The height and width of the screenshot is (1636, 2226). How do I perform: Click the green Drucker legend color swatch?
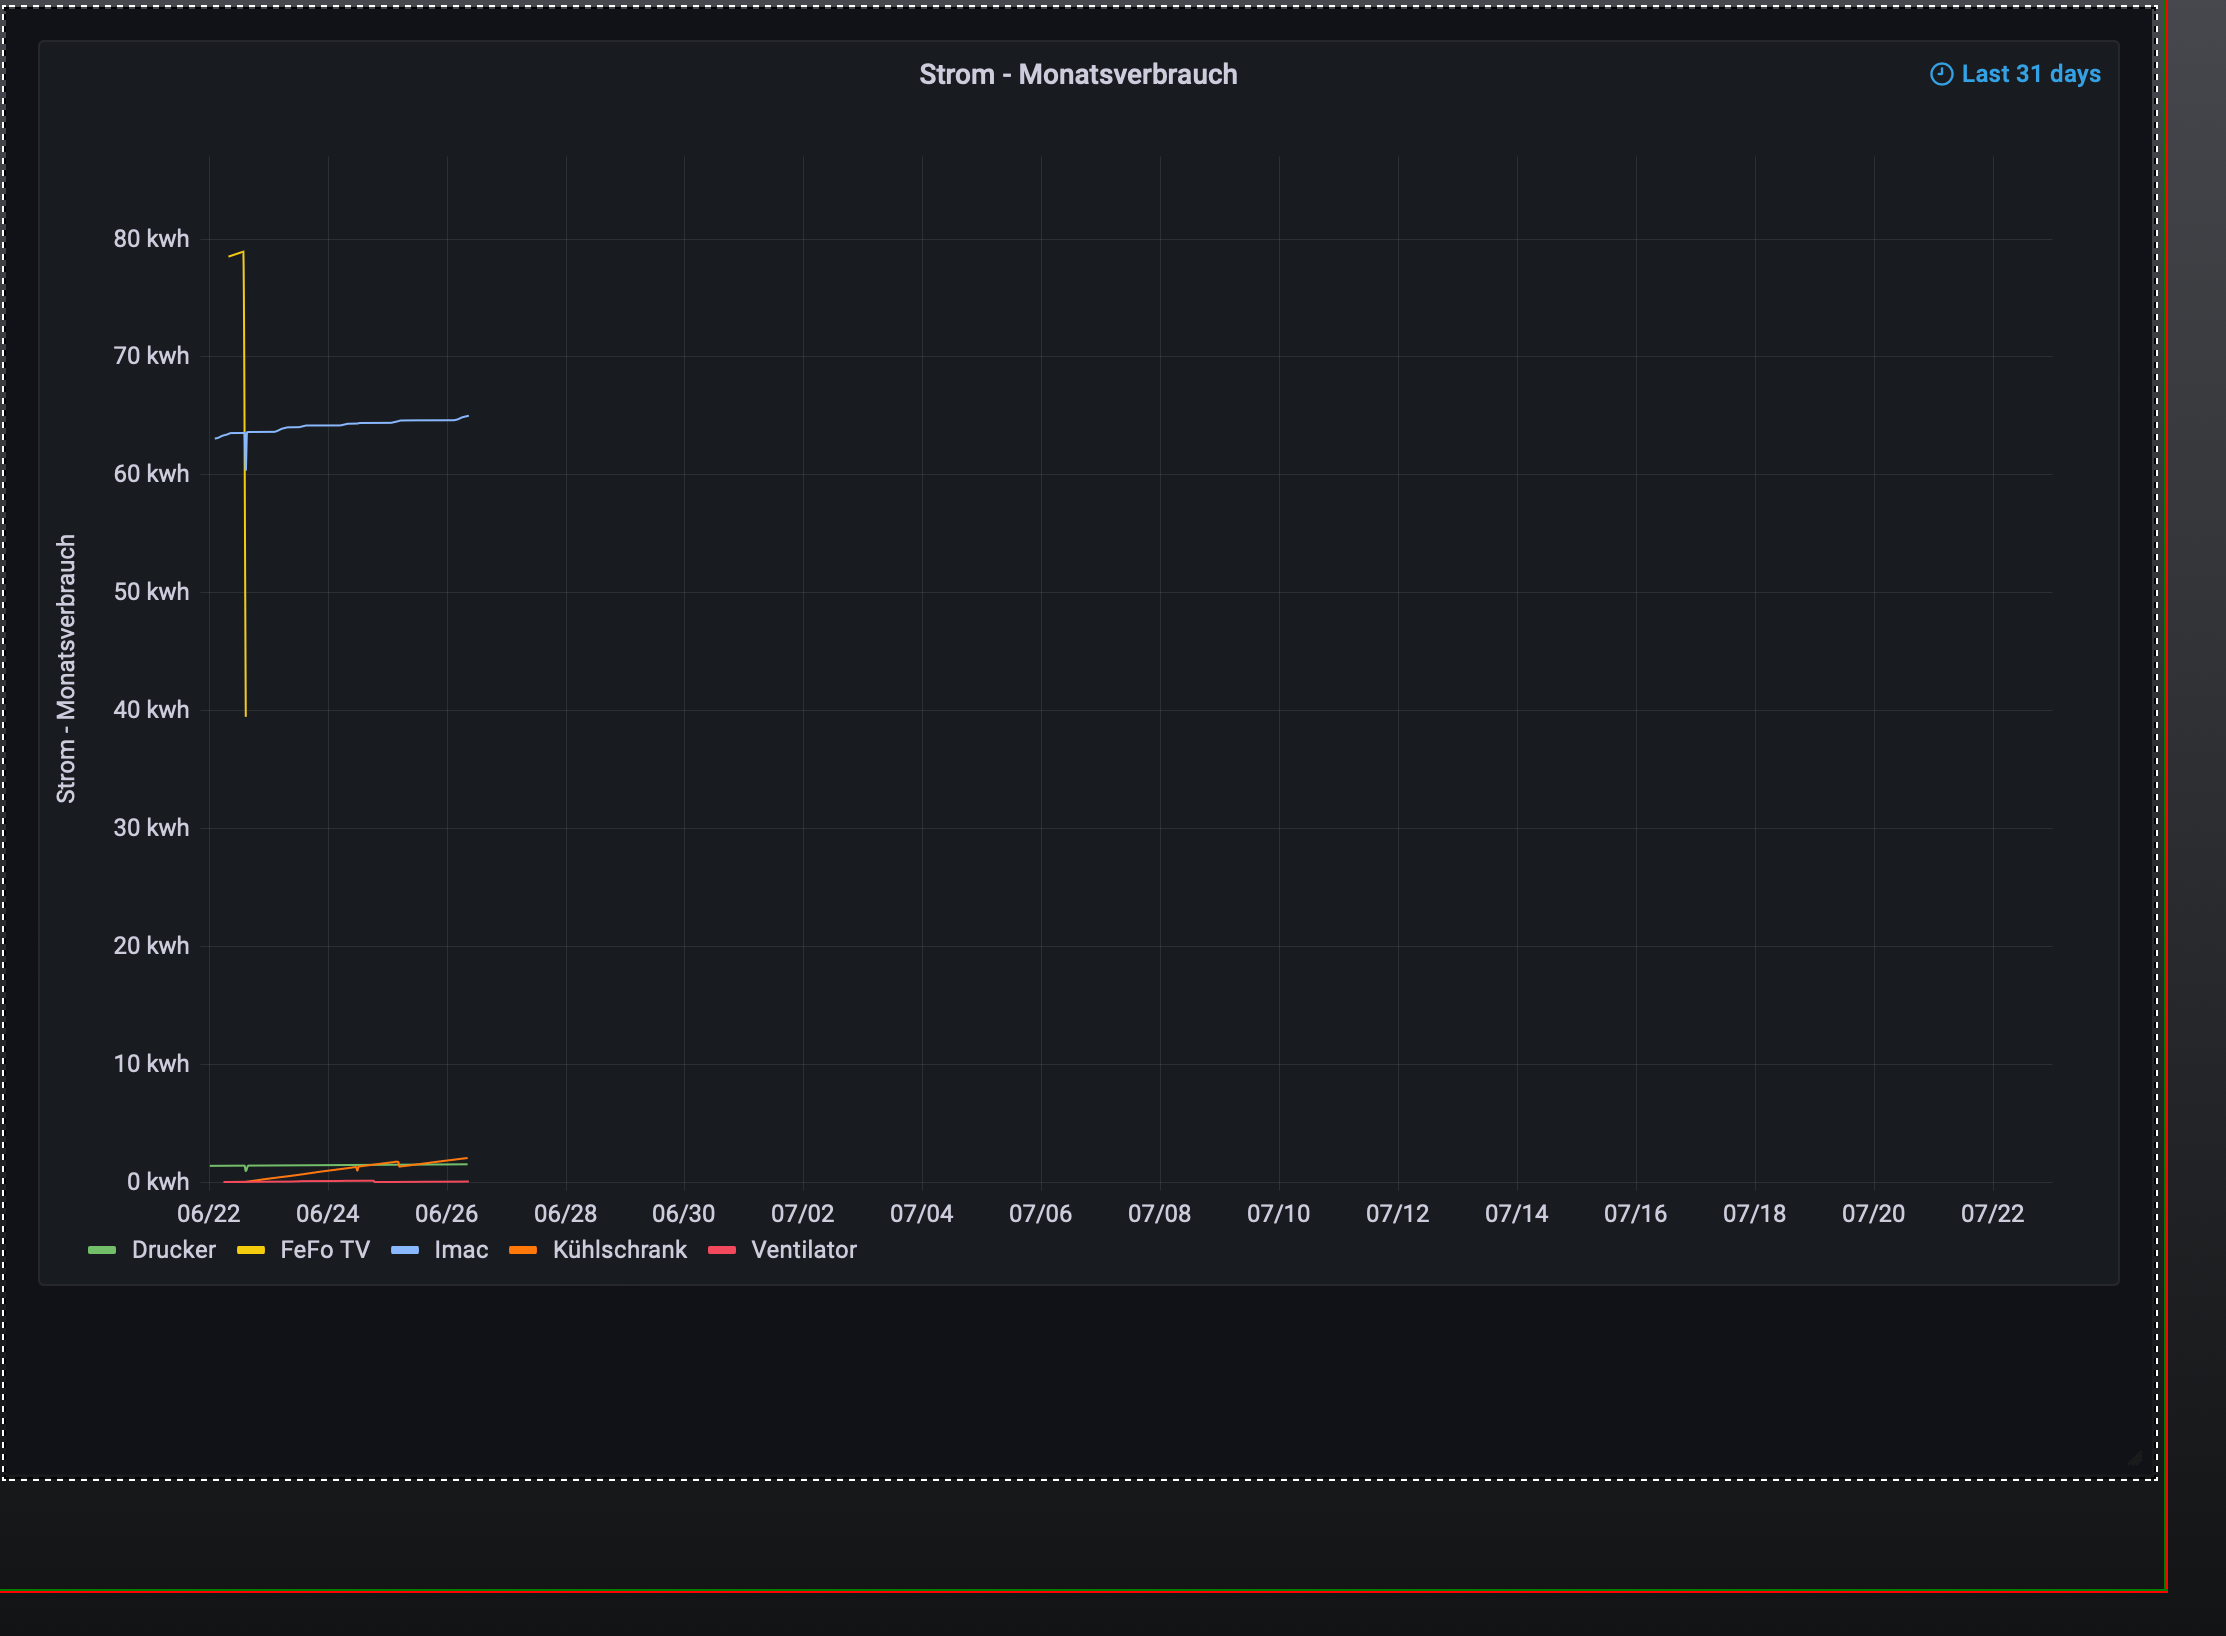click(102, 1250)
